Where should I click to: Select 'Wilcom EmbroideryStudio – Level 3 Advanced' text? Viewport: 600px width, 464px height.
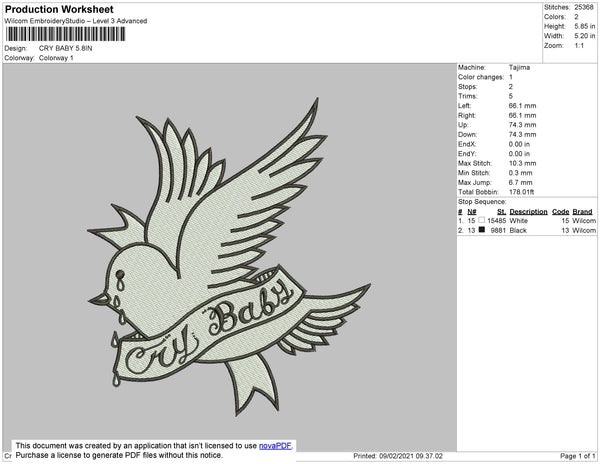76,21
